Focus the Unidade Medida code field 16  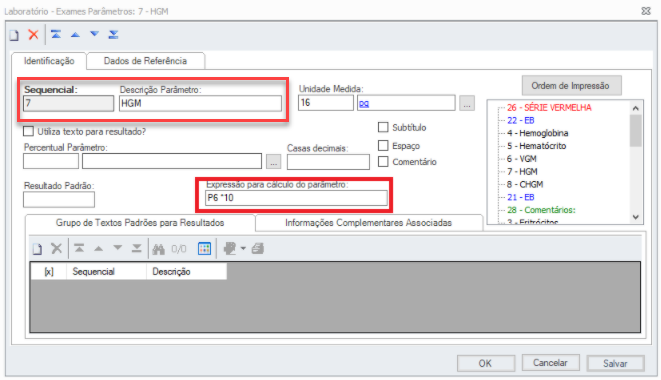pyautogui.click(x=325, y=103)
